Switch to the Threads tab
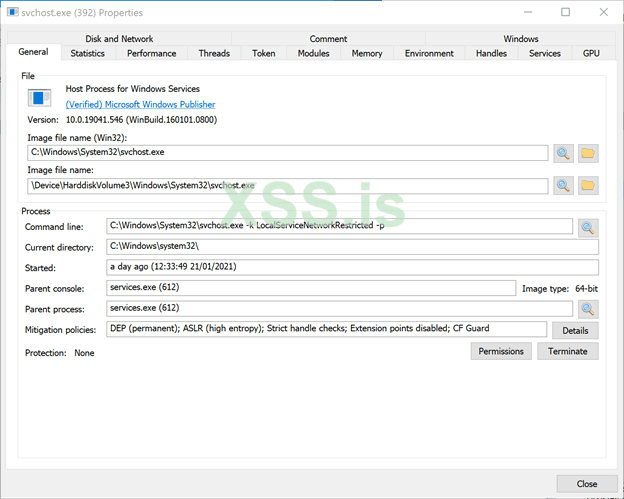 [214, 53]
